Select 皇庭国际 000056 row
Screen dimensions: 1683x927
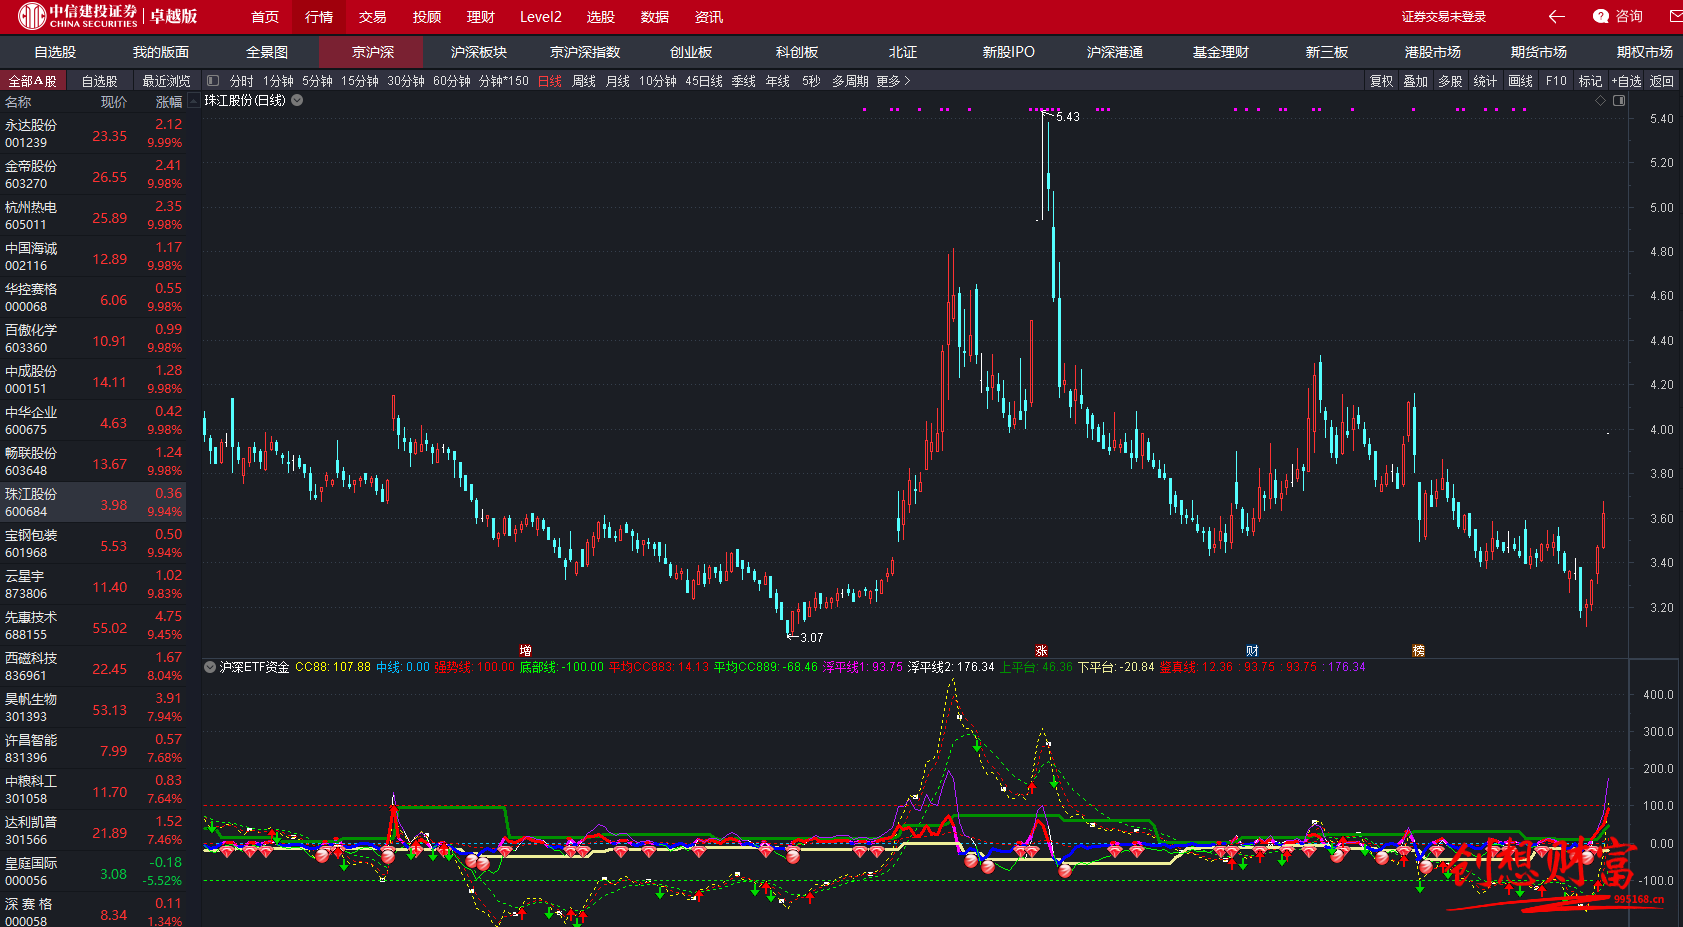tap(94, 872)
